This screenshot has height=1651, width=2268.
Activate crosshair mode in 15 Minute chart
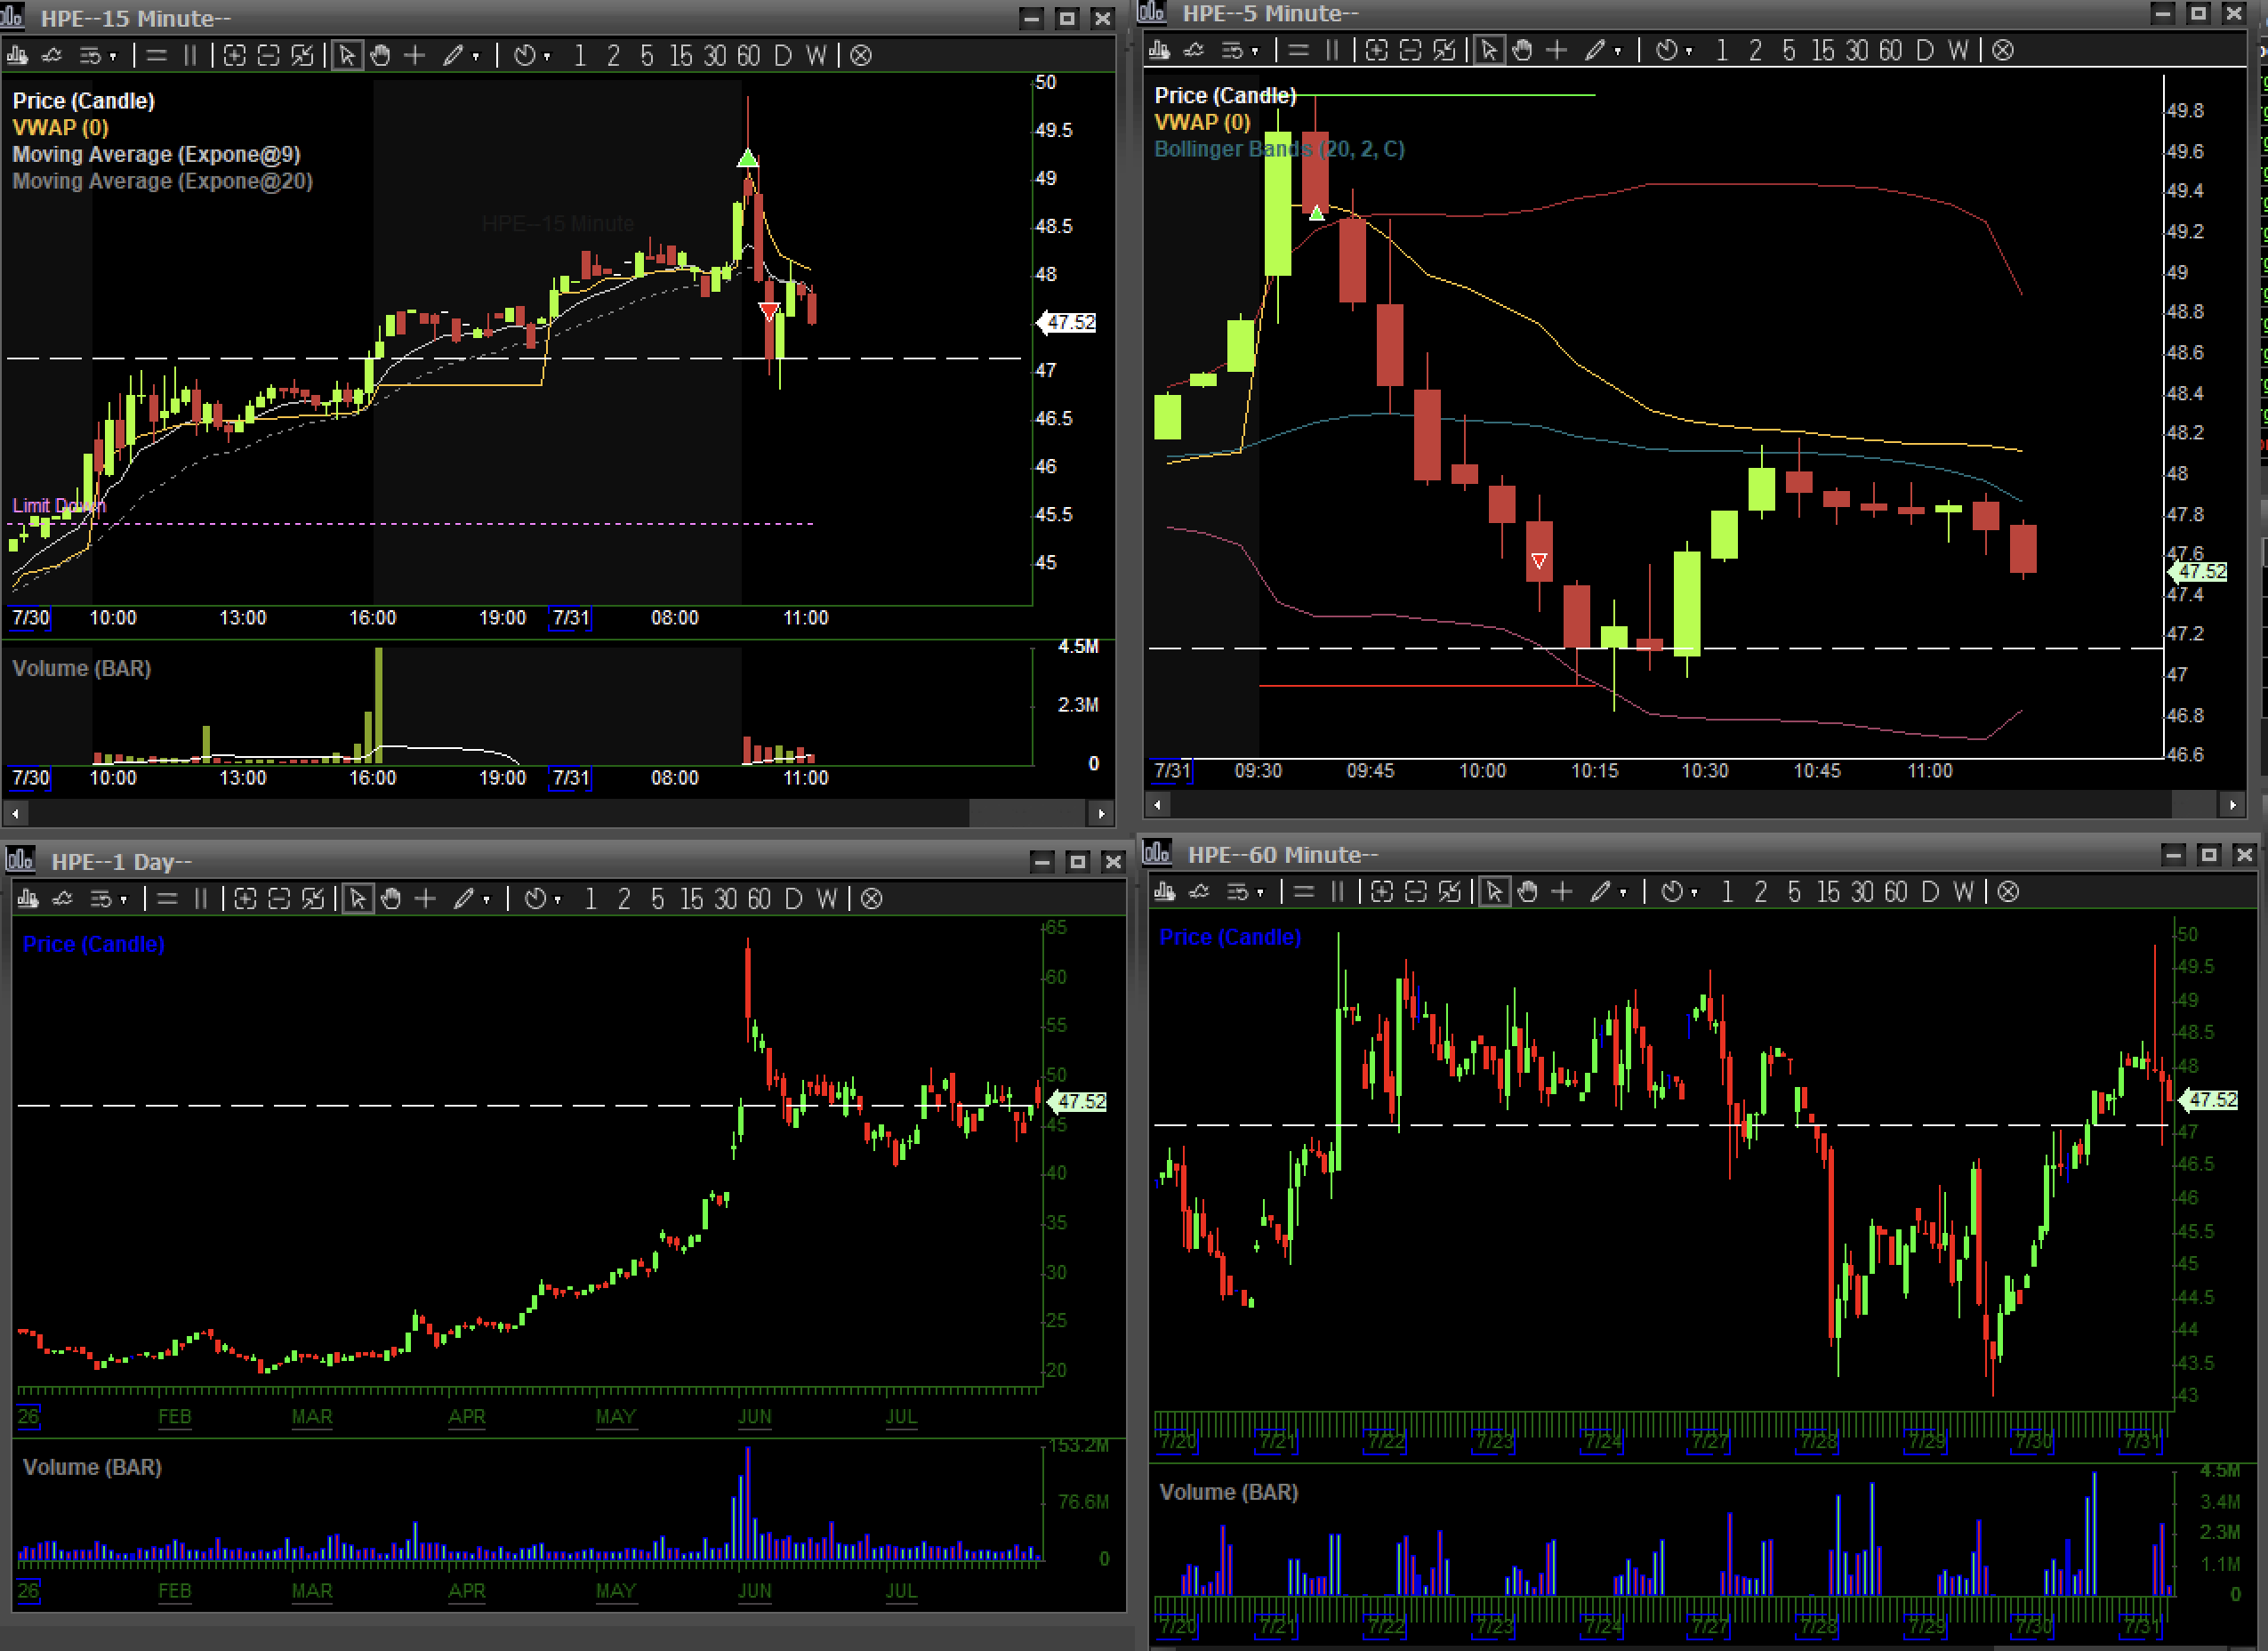click(x=414, y=55)
